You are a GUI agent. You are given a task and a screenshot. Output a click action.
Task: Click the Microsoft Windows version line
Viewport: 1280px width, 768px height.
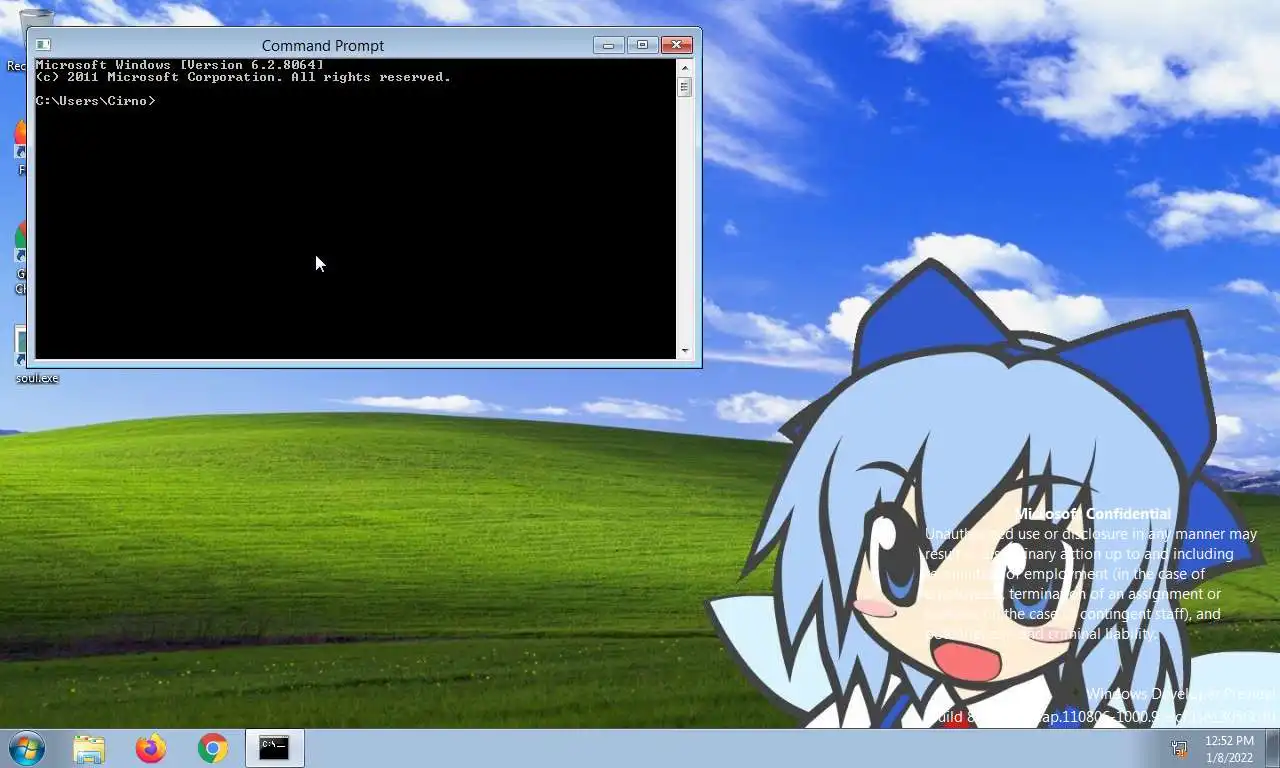coord(180,65)
